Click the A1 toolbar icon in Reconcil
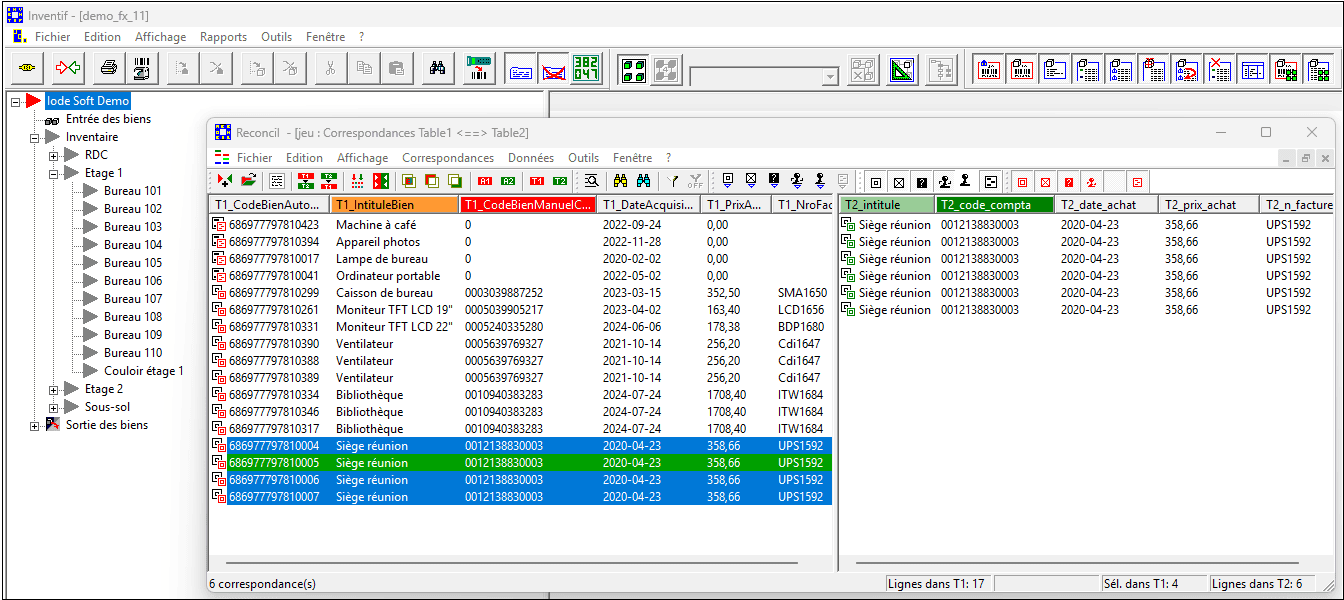 tap(484, 182)
